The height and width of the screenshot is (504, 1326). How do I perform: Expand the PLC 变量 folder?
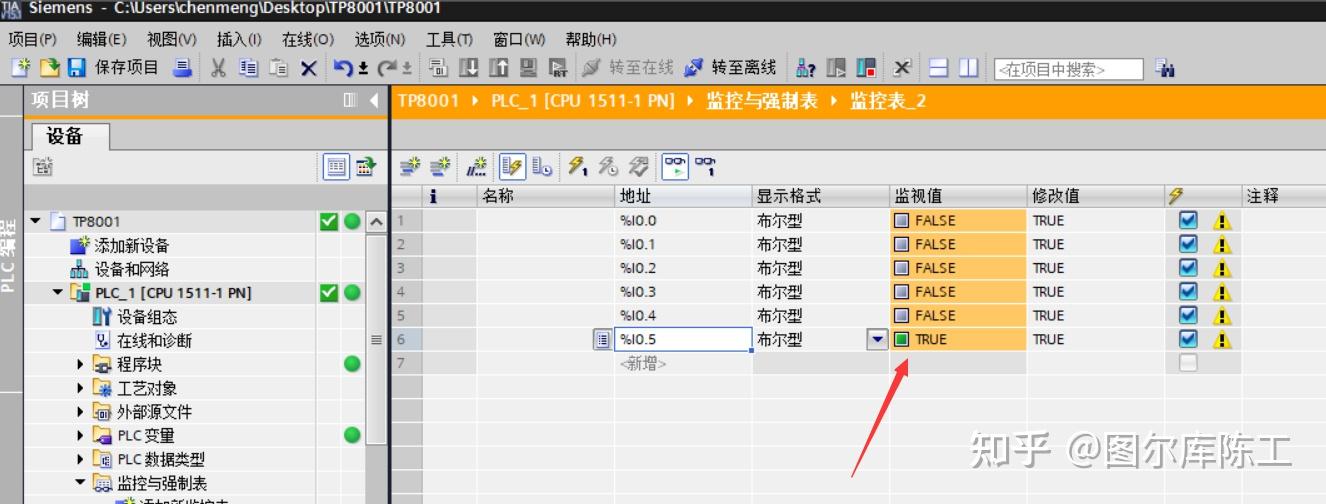[81, 435]
